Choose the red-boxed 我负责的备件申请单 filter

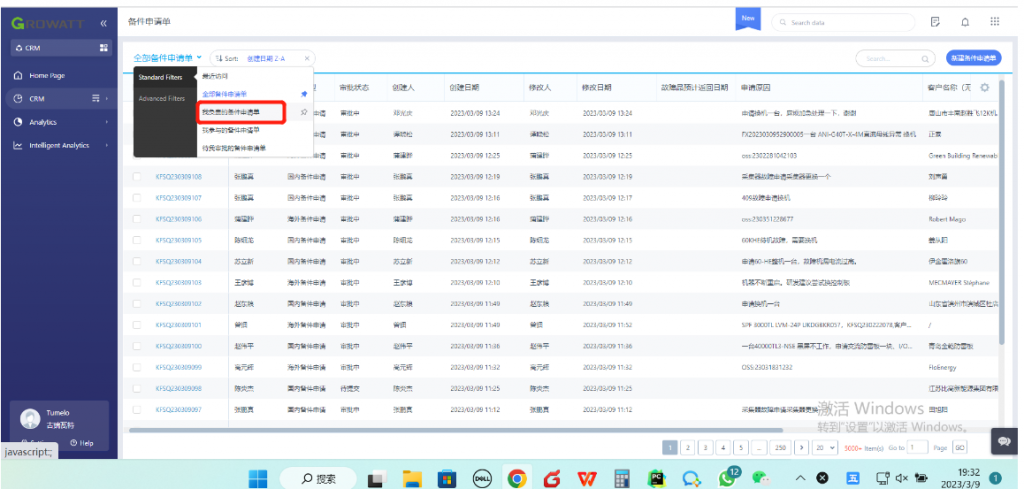pyautogui.click(x=241, y=112)
